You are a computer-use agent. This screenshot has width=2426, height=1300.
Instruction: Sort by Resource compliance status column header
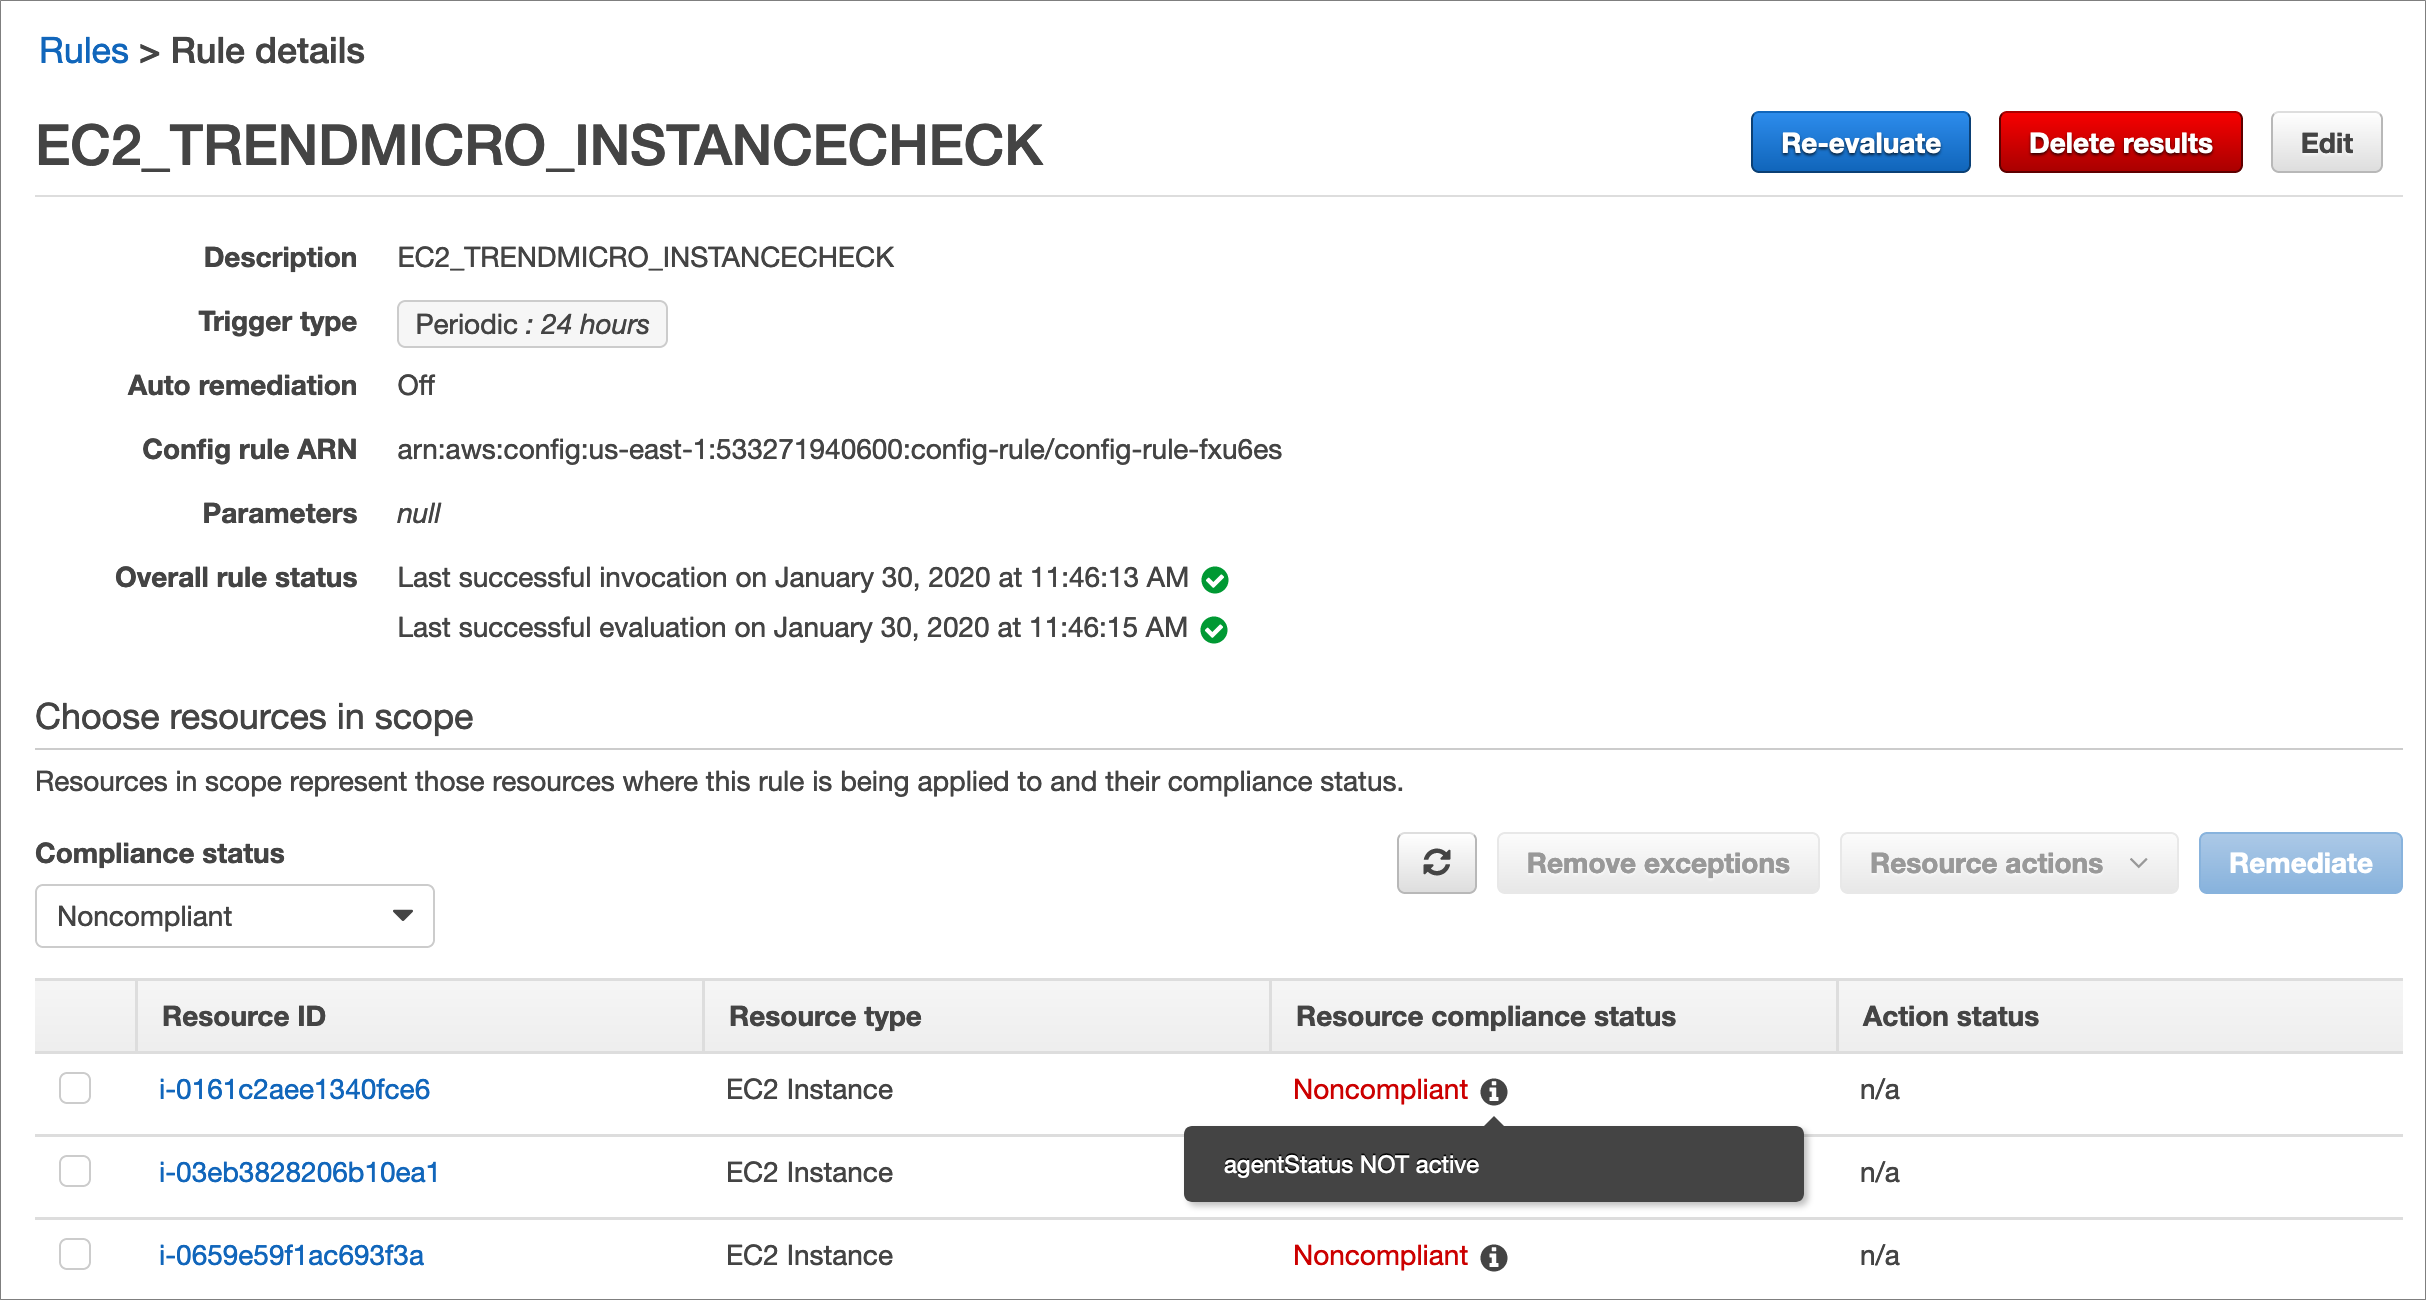coord(1485,1016)
